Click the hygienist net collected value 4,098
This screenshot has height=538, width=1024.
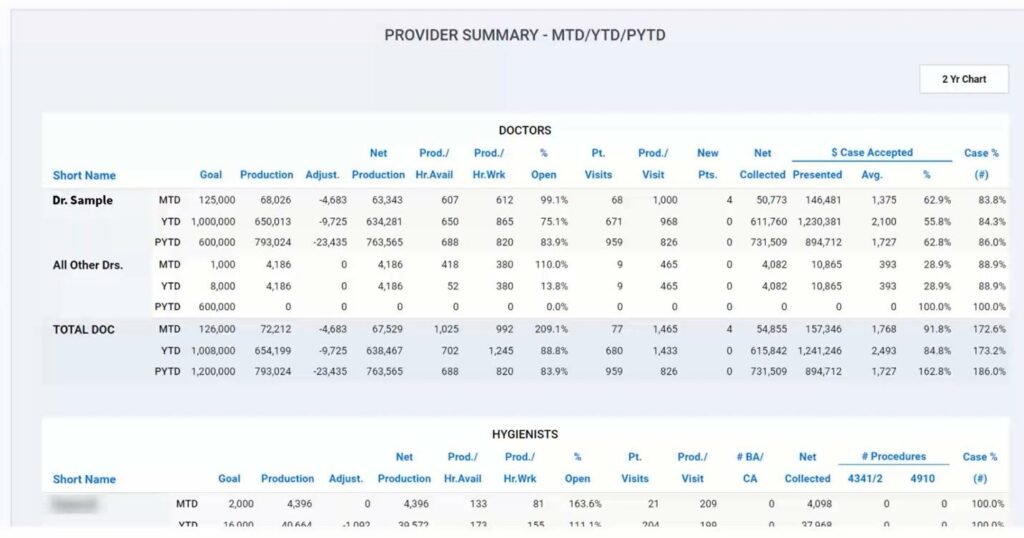point(819,504)
